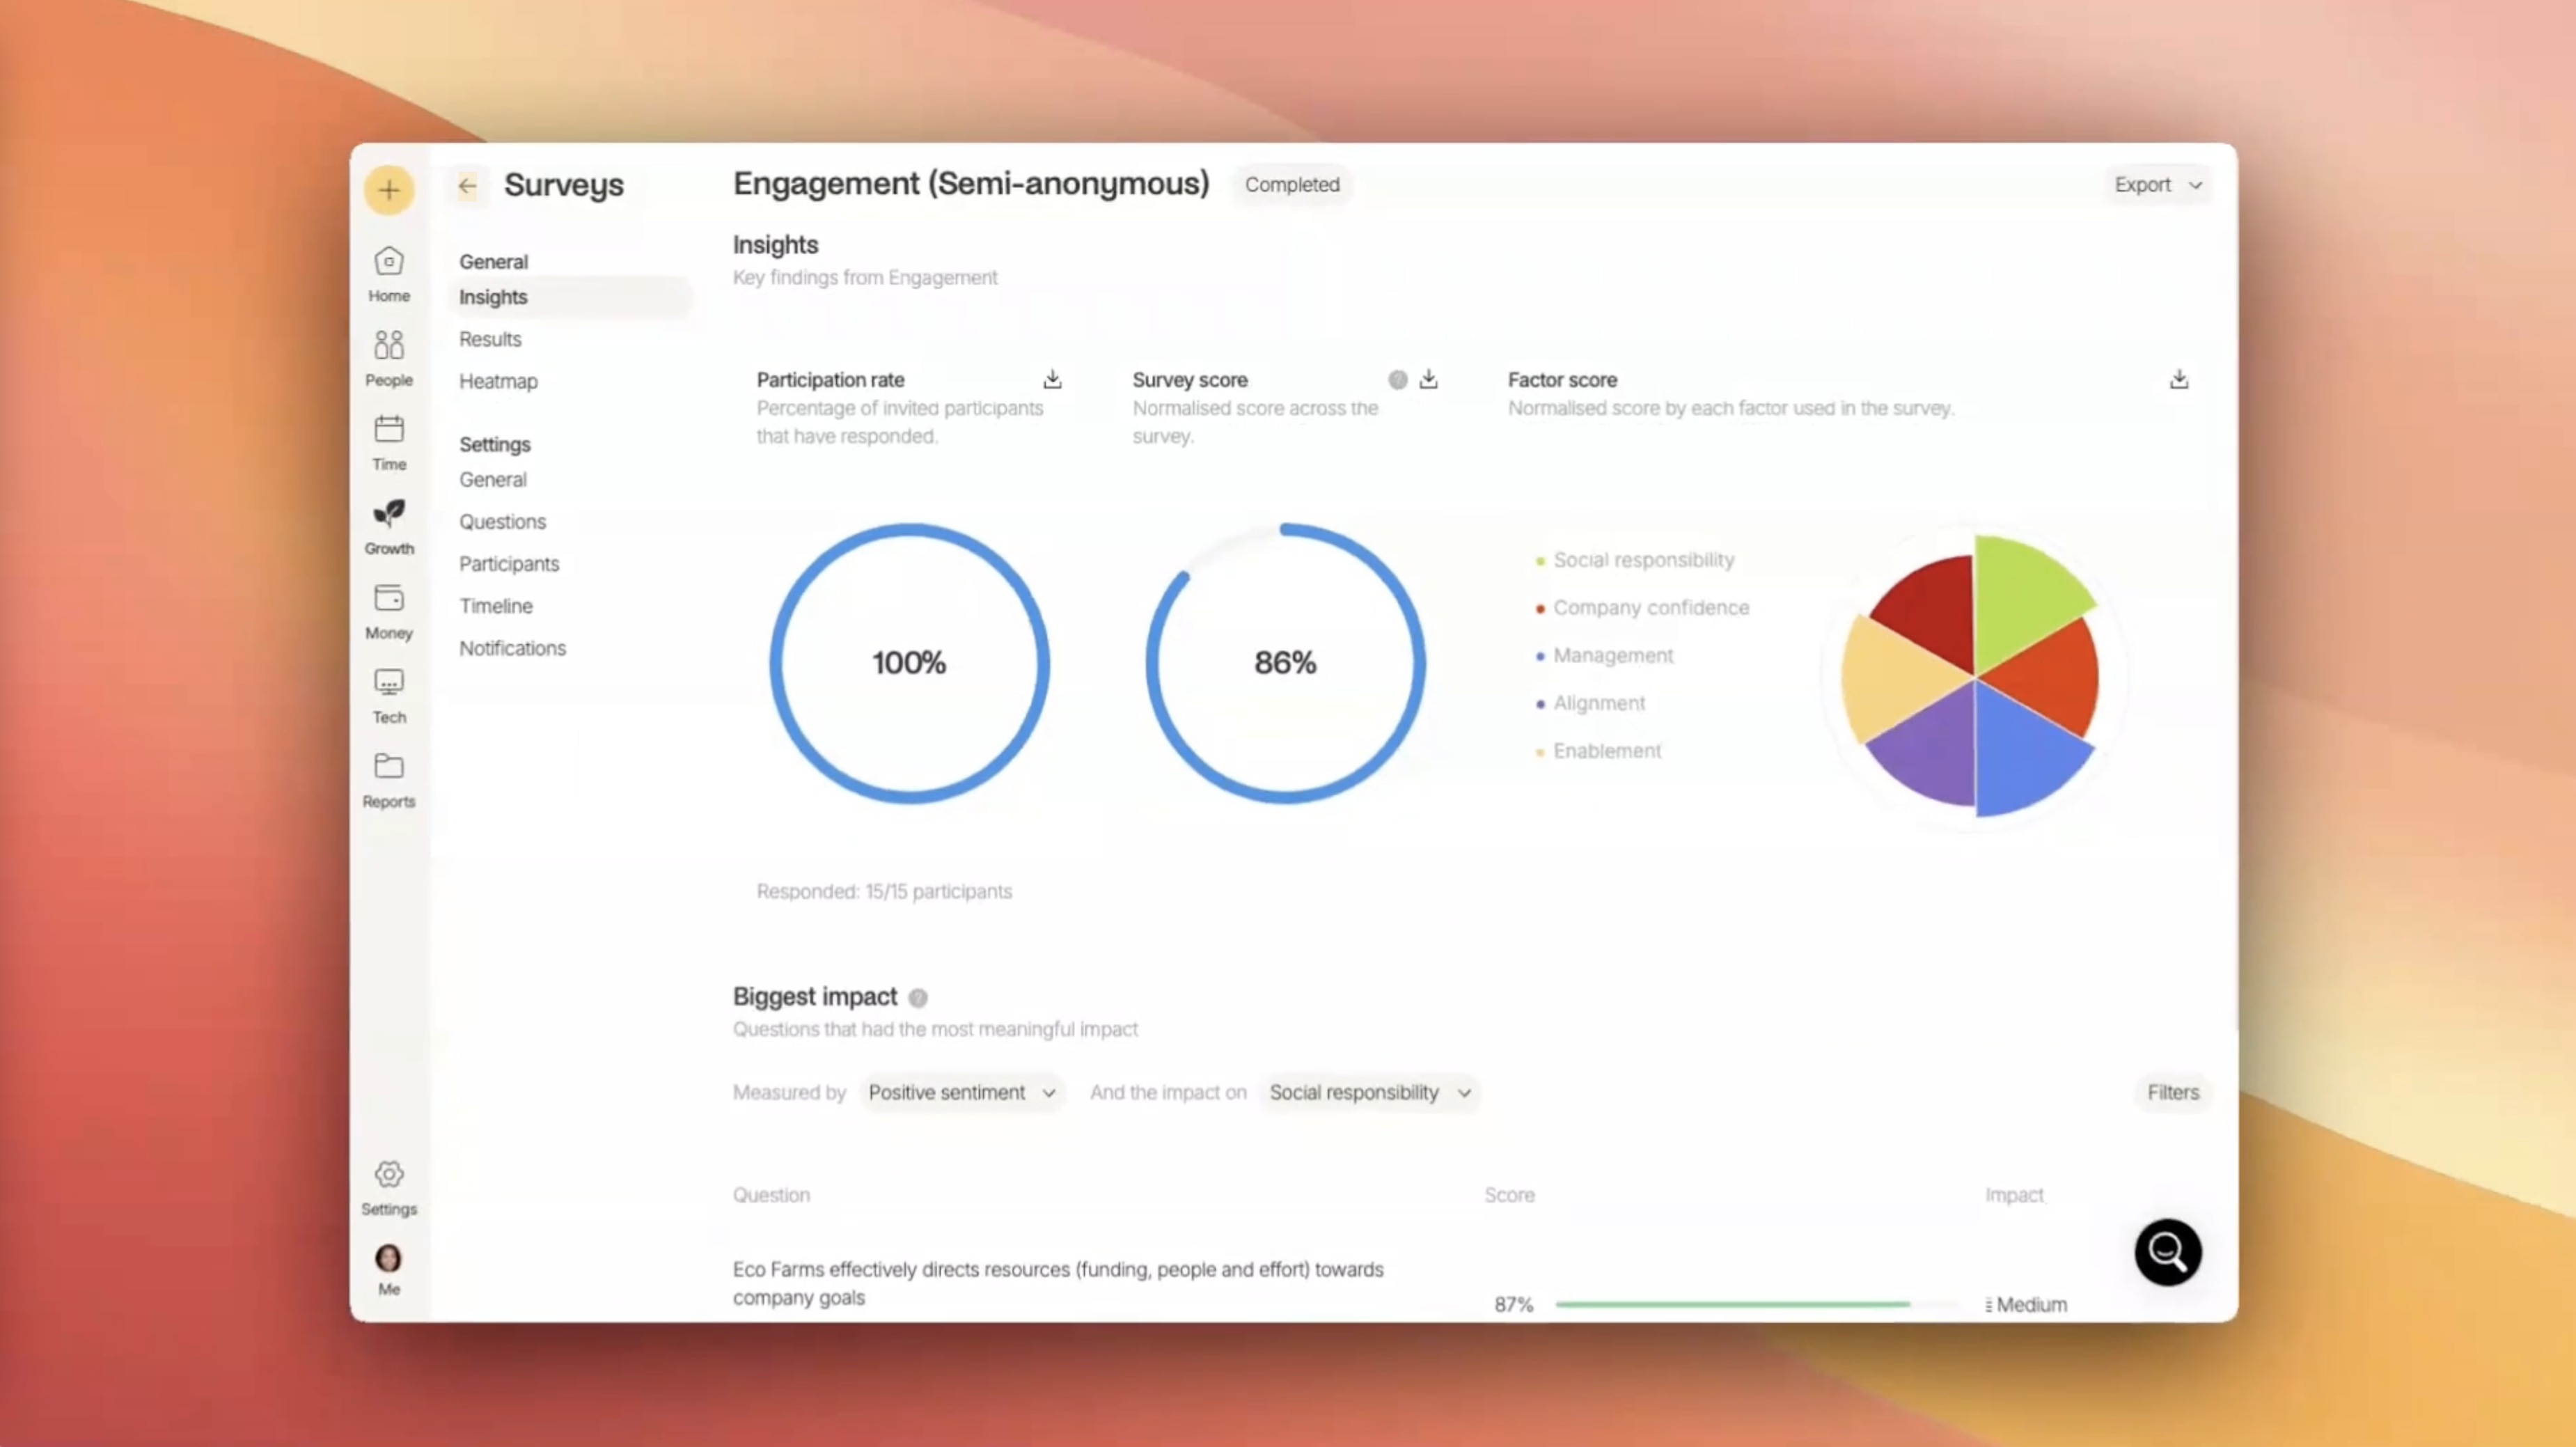Click the Completed status badge
The image size is (2576, 1447).
1292,185
